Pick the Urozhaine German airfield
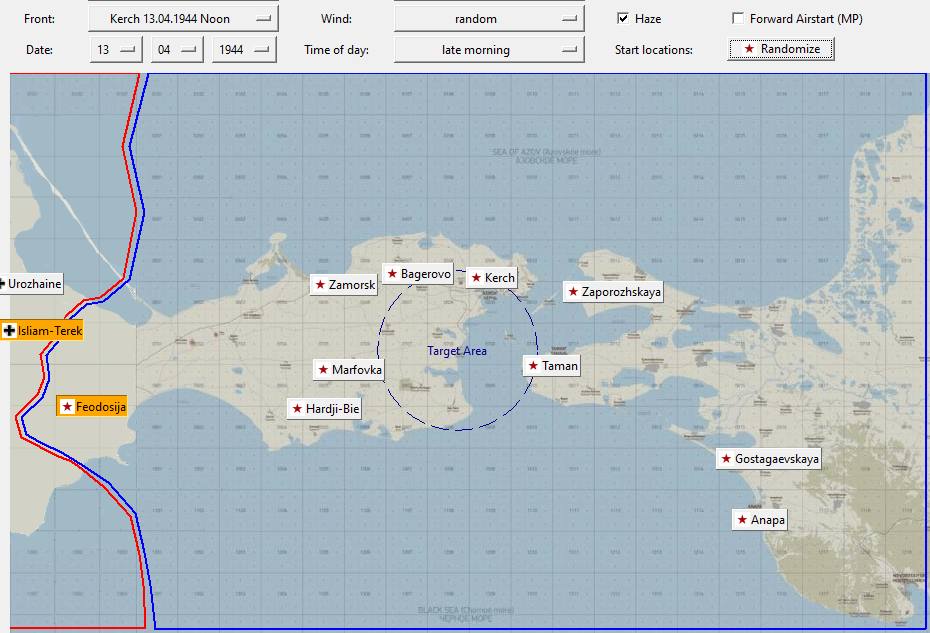 31,284
